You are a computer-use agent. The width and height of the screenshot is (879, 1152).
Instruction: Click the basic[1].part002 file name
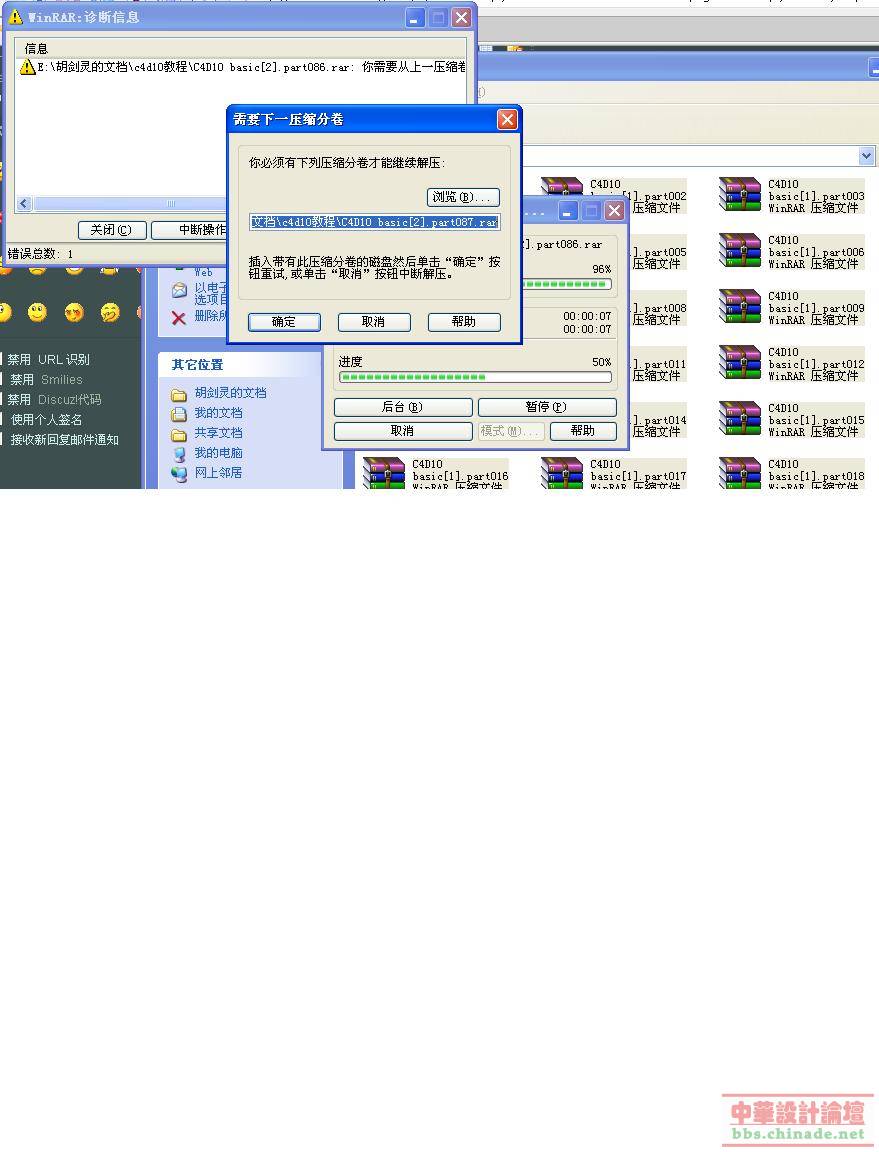coord(660,196)
